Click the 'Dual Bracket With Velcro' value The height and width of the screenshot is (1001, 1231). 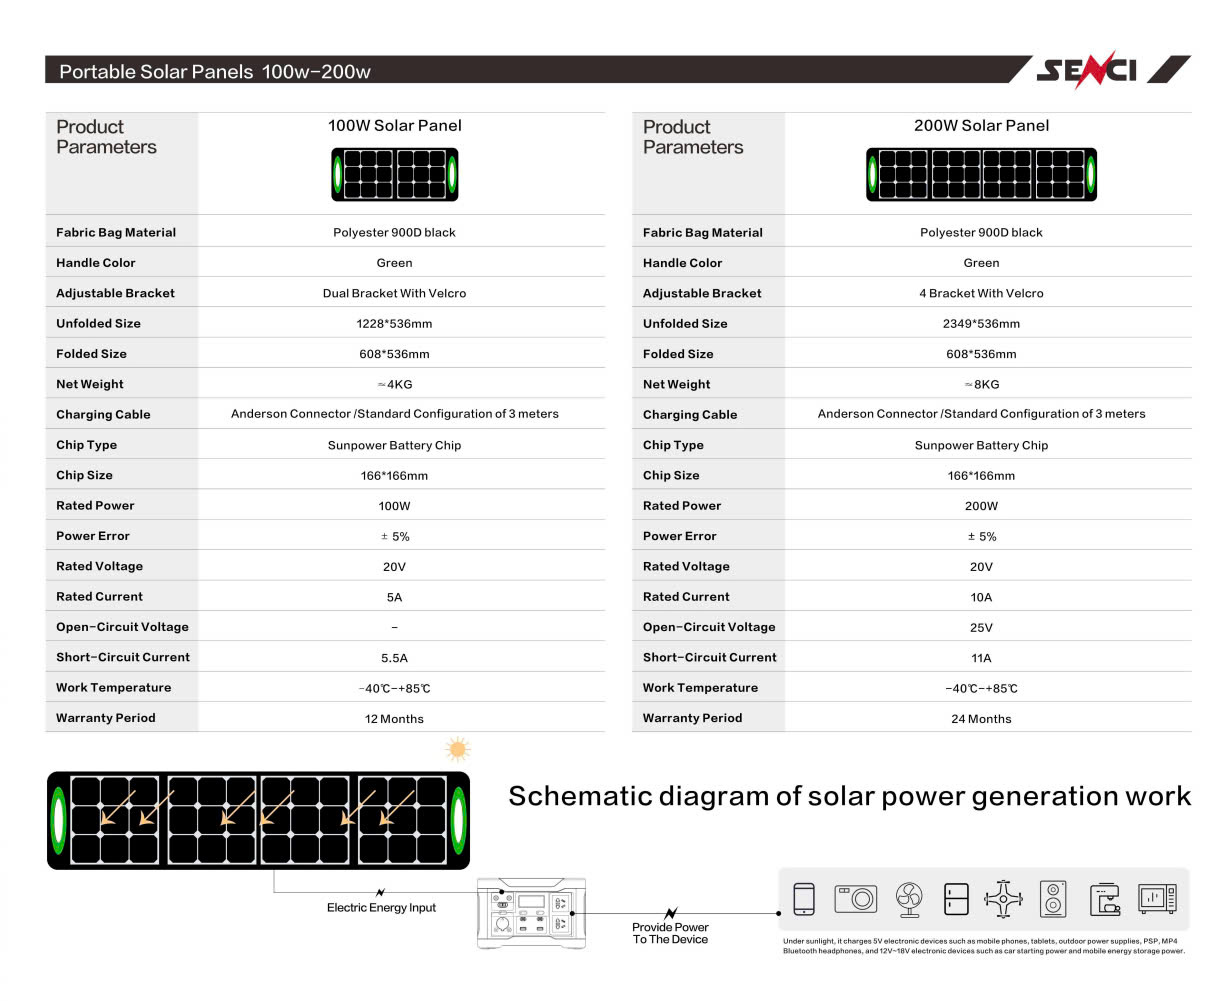tap(394, 293)
